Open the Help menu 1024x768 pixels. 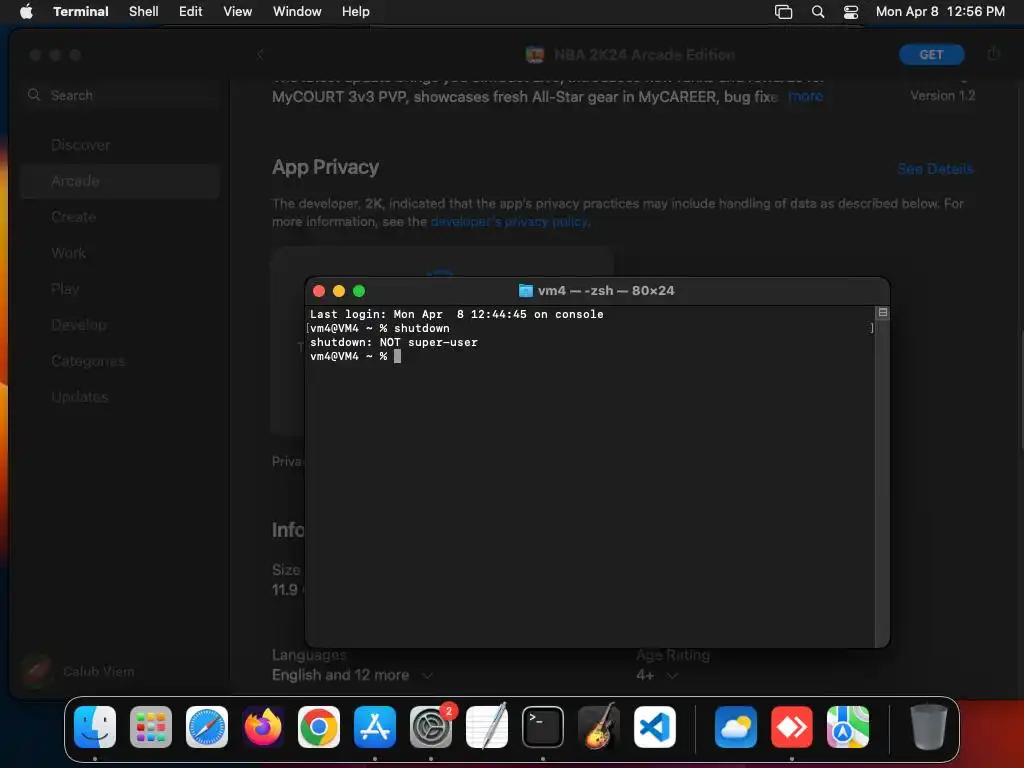[x=356, y=11]
